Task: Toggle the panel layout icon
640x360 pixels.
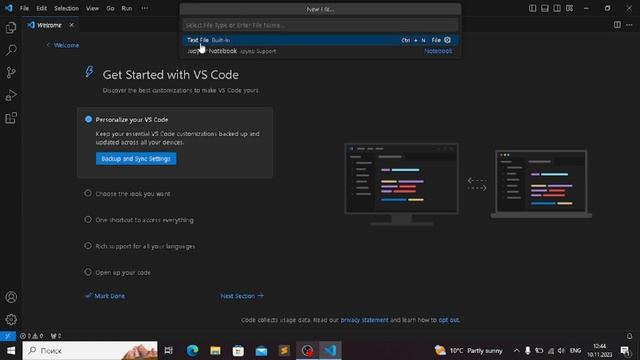Action: point(544,8)
